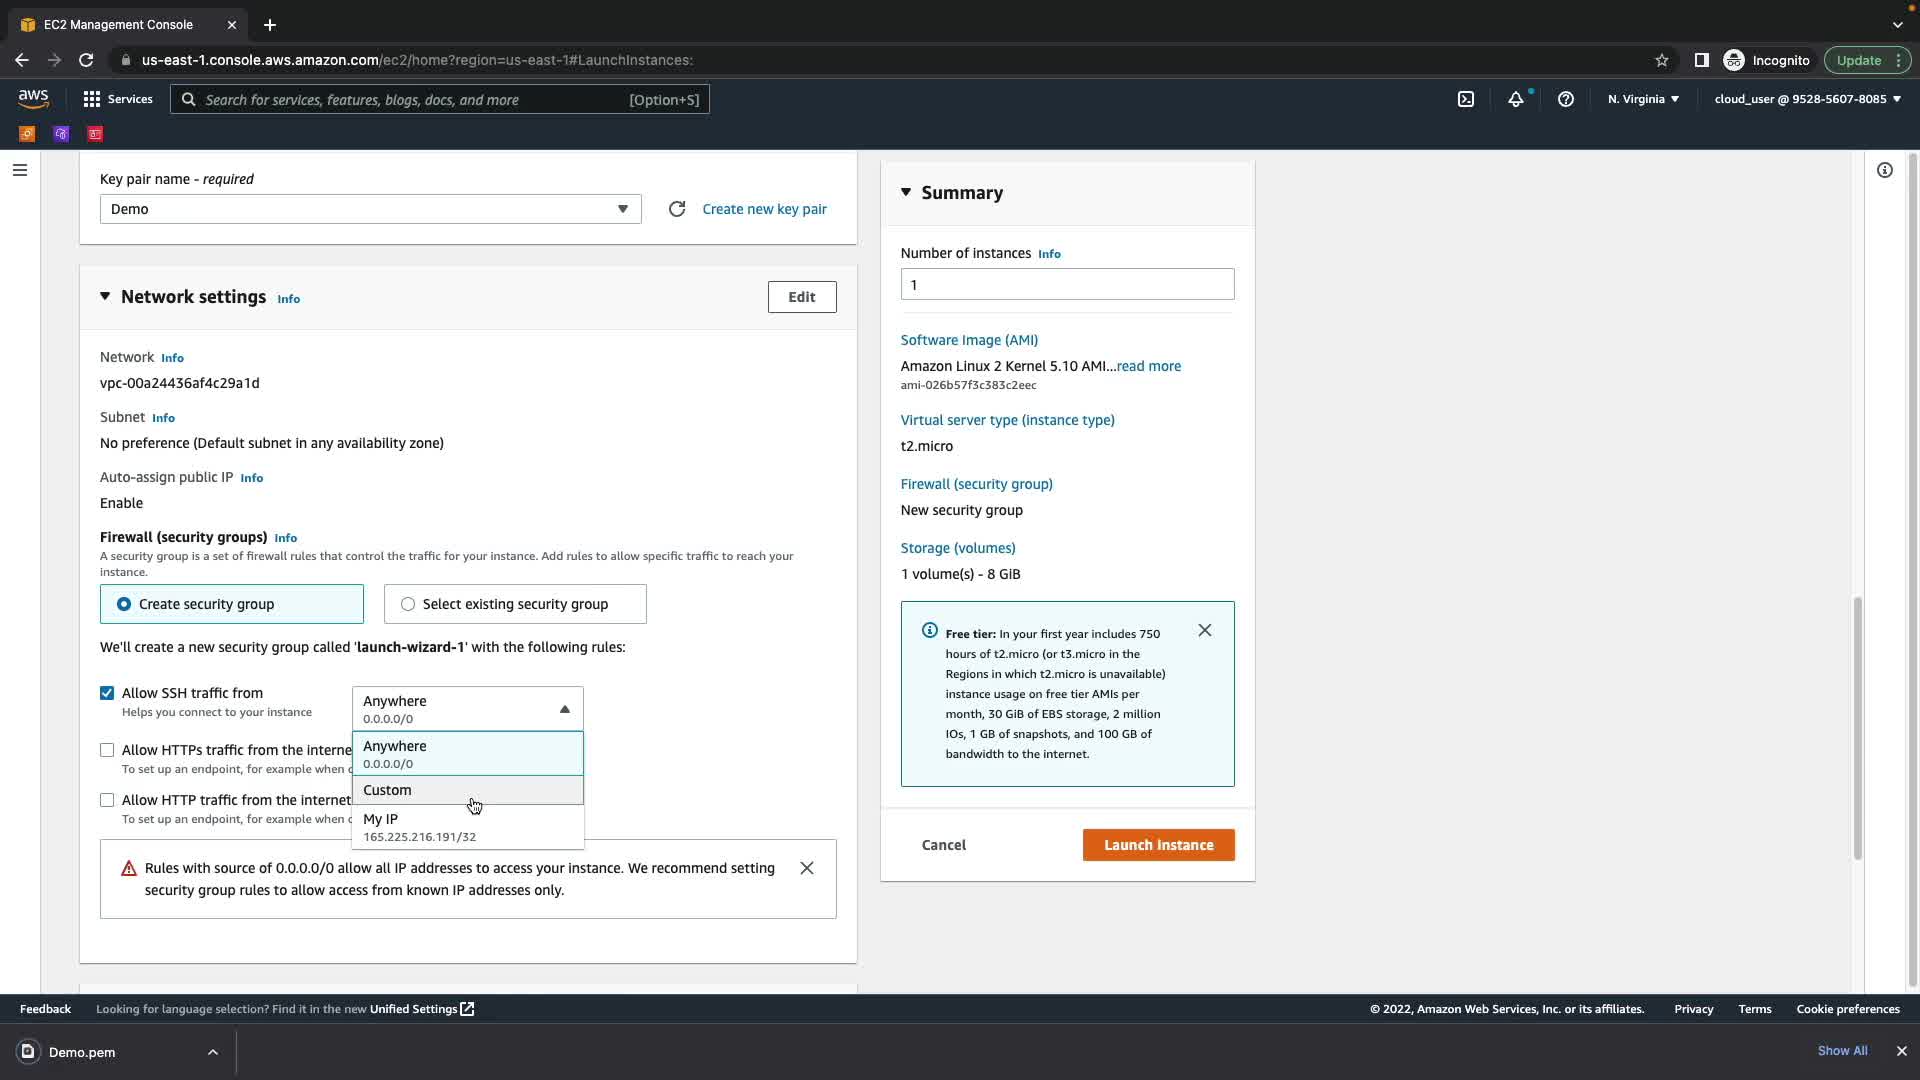This screenshot has width=1920, height=1080.
Task: Open the Key pair name dropdown
Action: [x=370, y=209]
